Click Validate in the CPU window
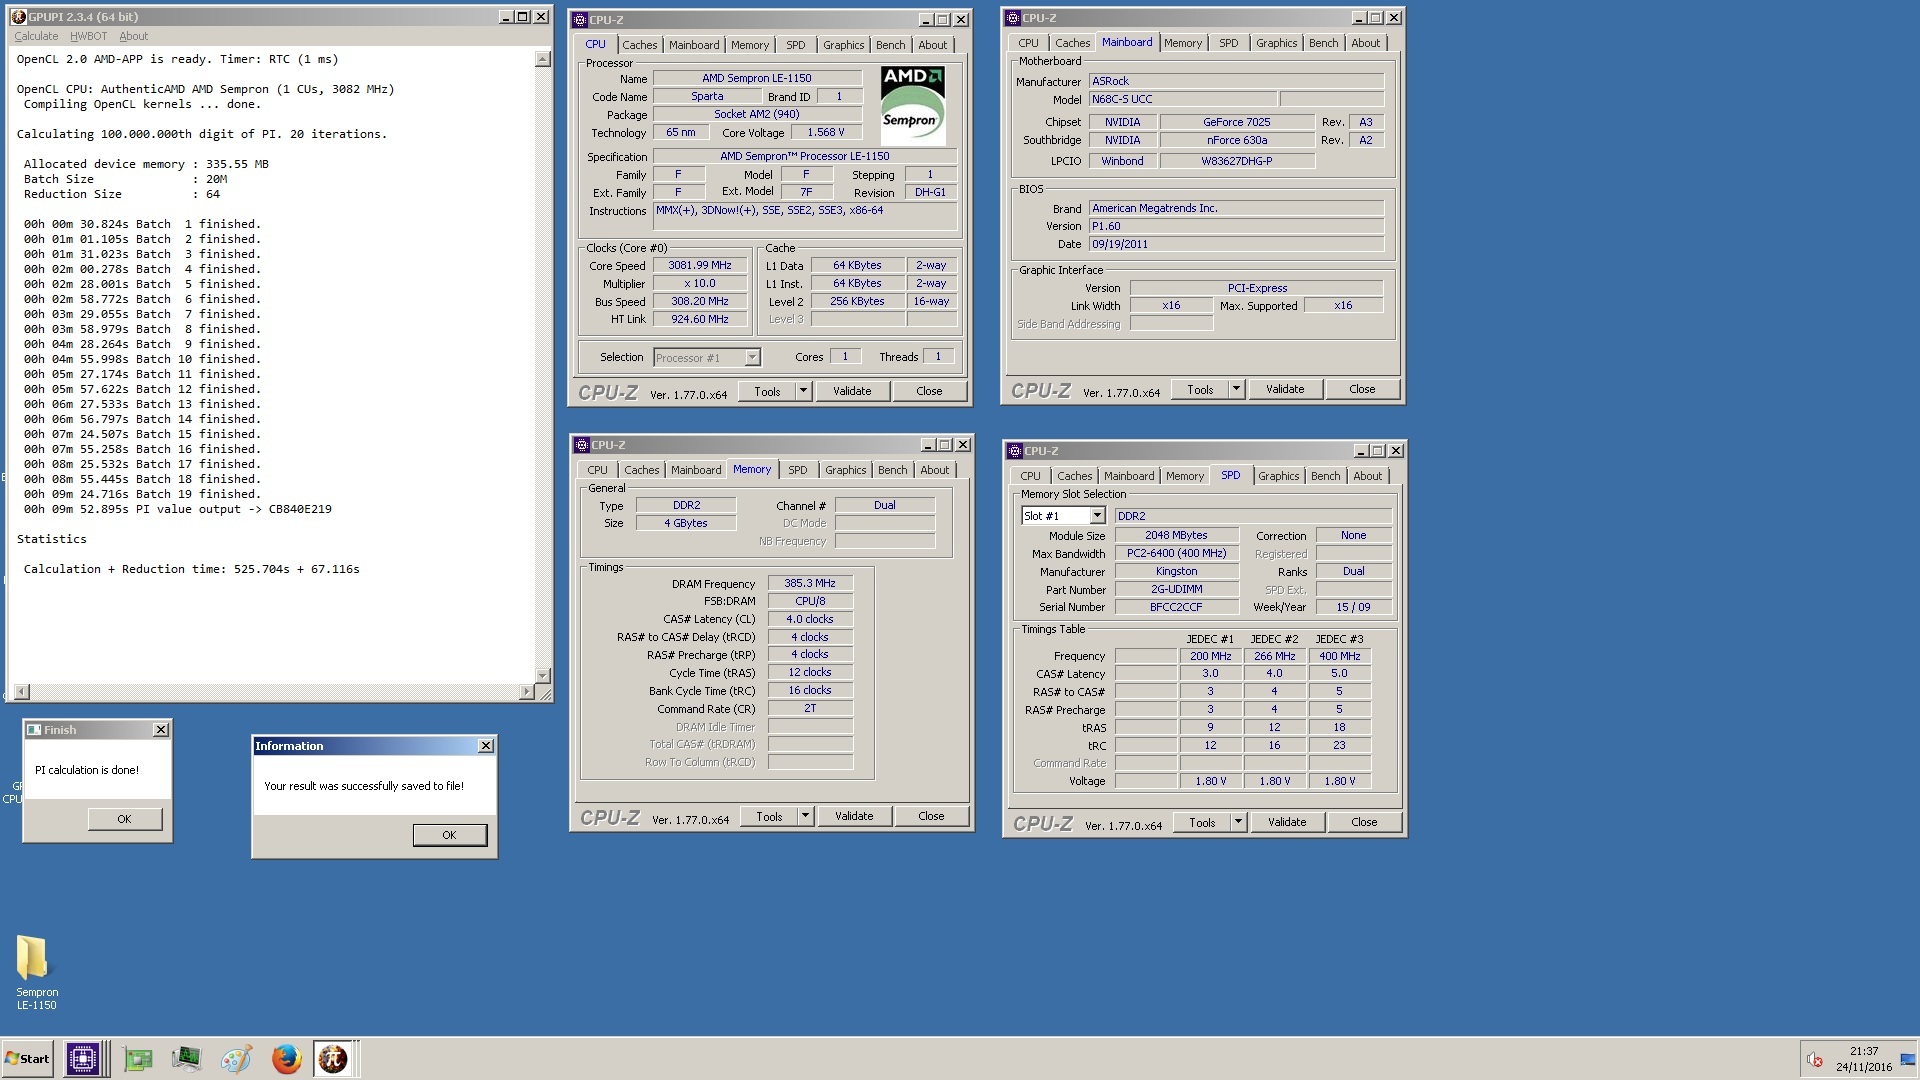 [852, 391]
